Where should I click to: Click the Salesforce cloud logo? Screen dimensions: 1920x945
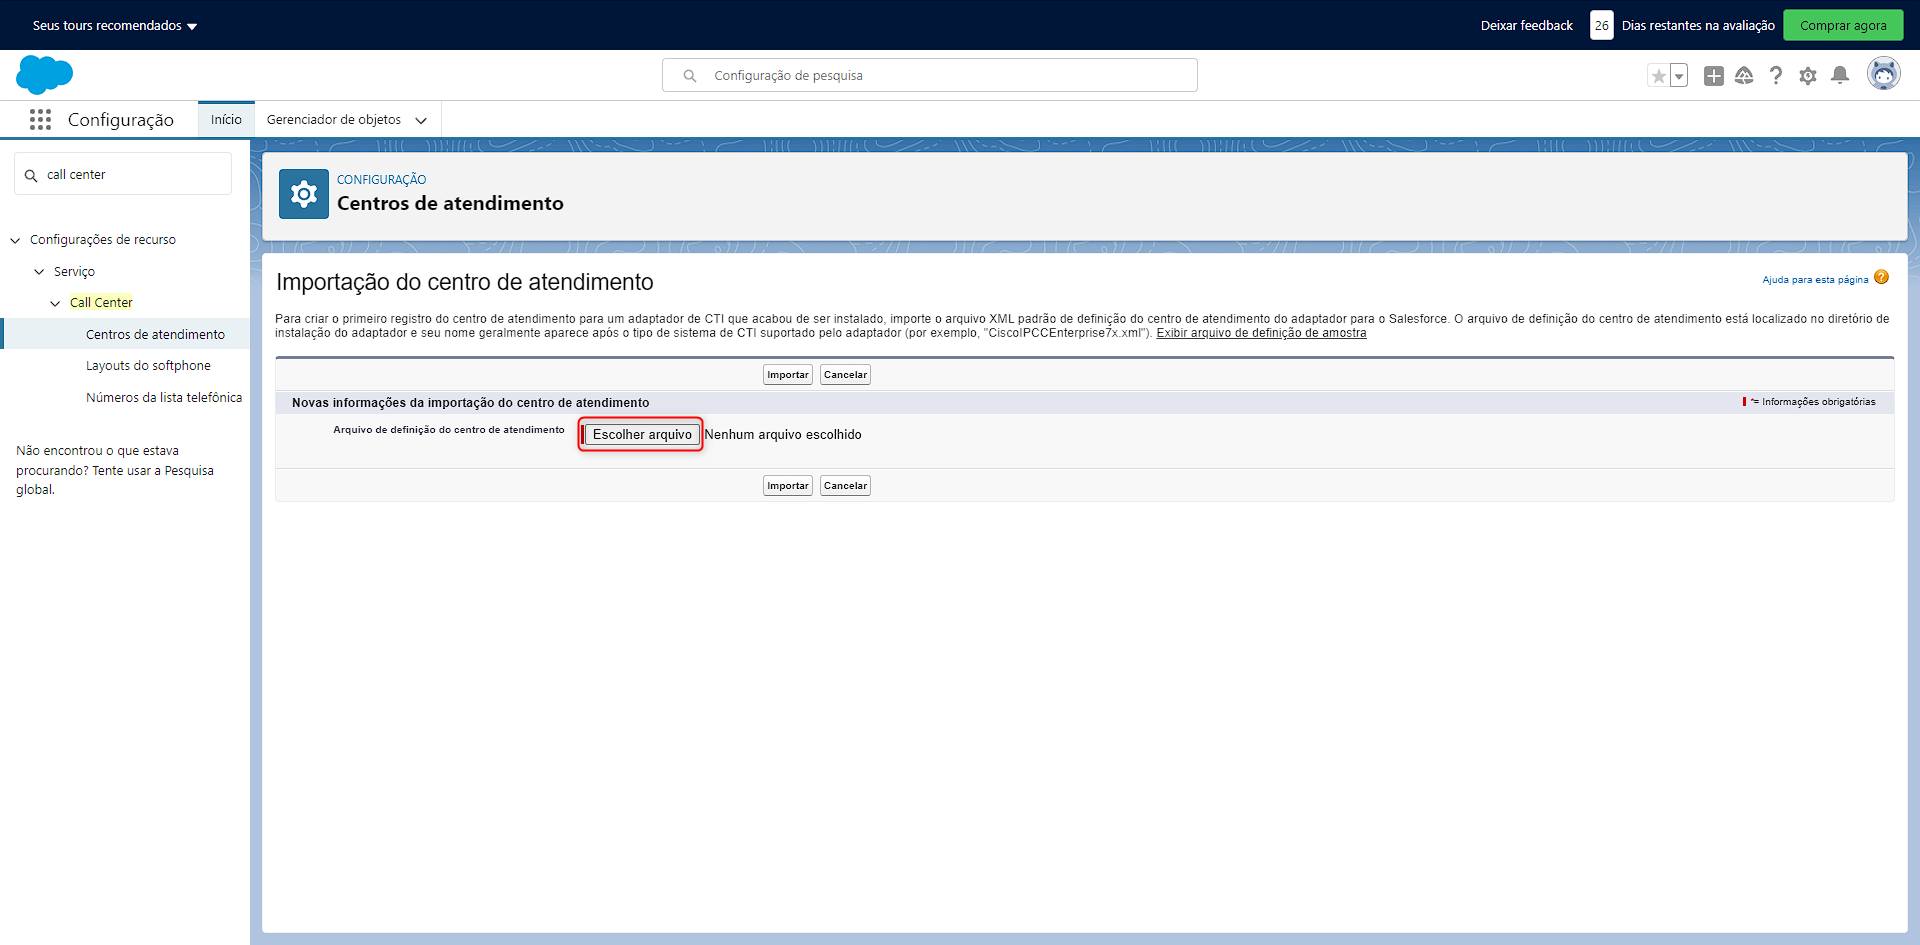pos(45,75)
